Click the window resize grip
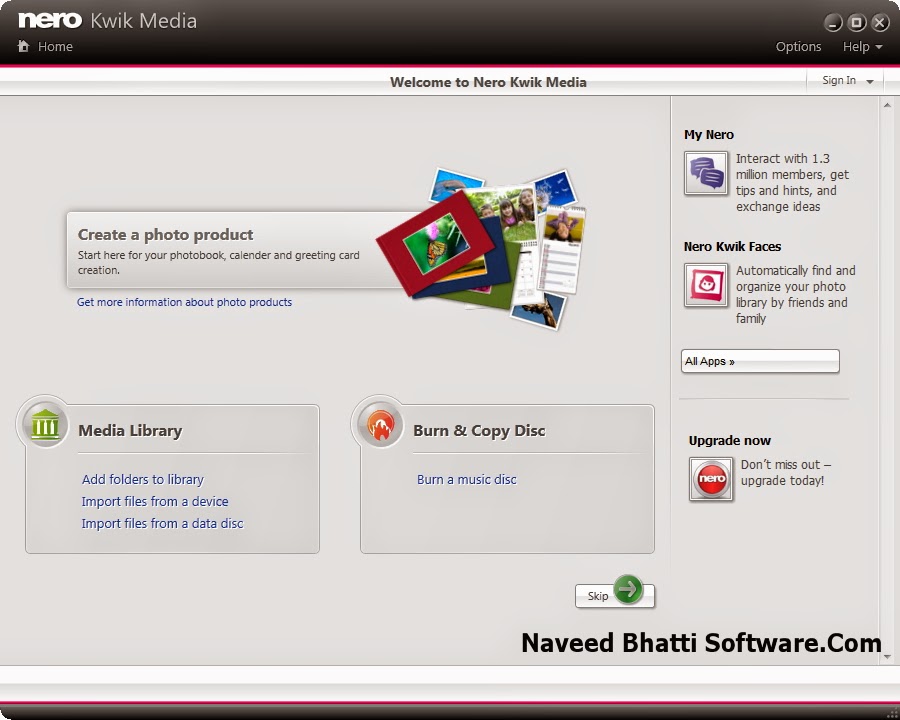The height and width of the screenshot is (720, 900). coord(891,713)
